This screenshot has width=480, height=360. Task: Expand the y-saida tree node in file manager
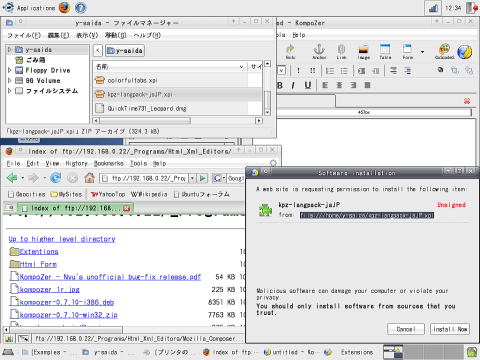click(10, 50)
